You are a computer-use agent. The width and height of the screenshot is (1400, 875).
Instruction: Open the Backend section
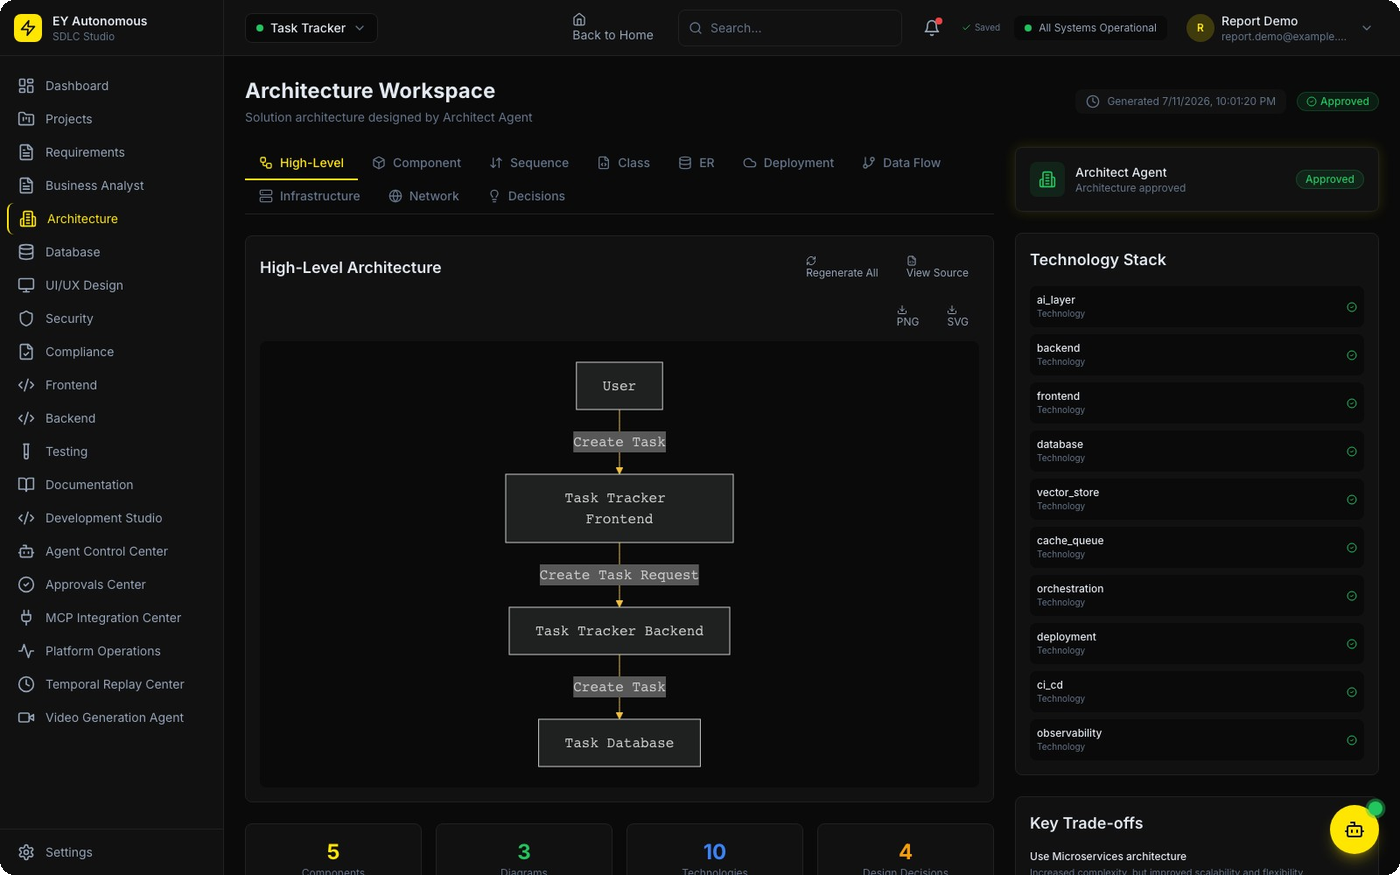coord(111,418)
